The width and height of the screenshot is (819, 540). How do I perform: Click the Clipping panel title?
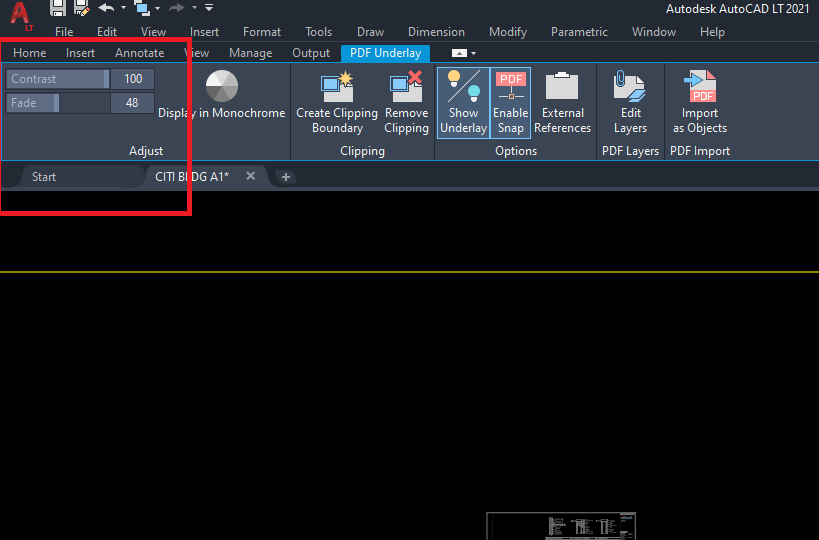[362, 151]
